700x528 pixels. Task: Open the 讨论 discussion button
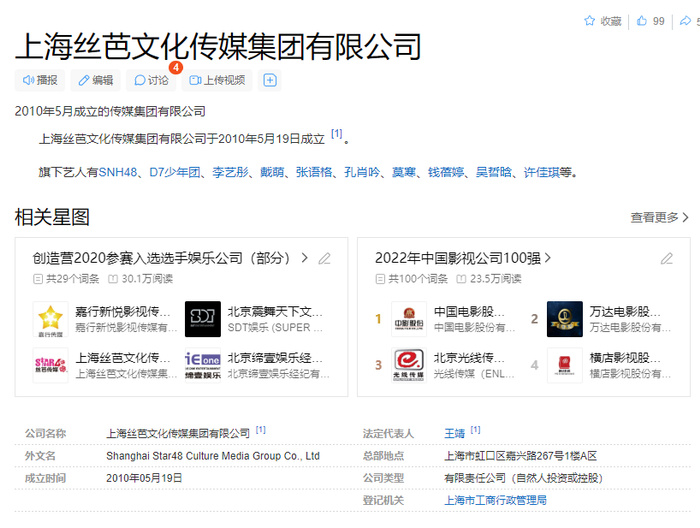coord(151,80)
